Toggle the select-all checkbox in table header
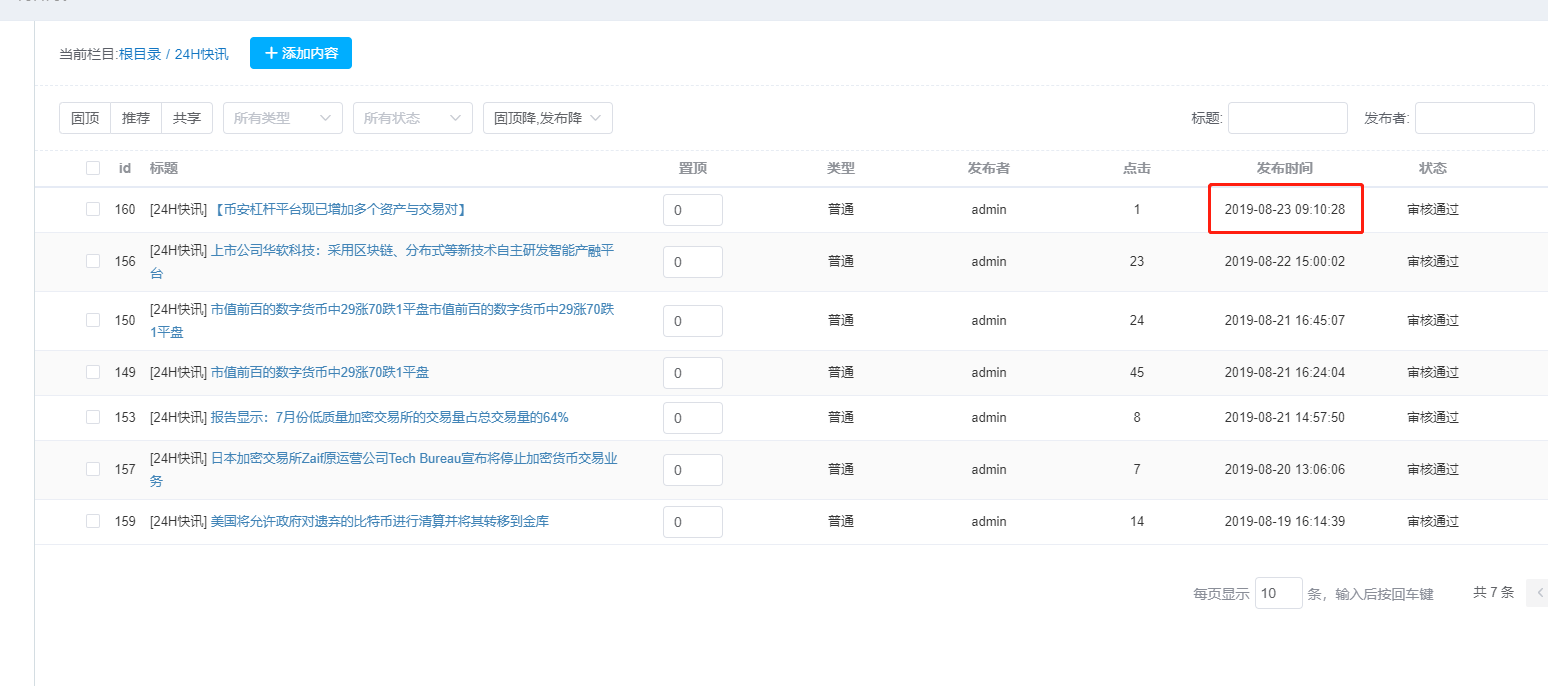The height and width of the screenshot is (686, 1548). (93, 168)
